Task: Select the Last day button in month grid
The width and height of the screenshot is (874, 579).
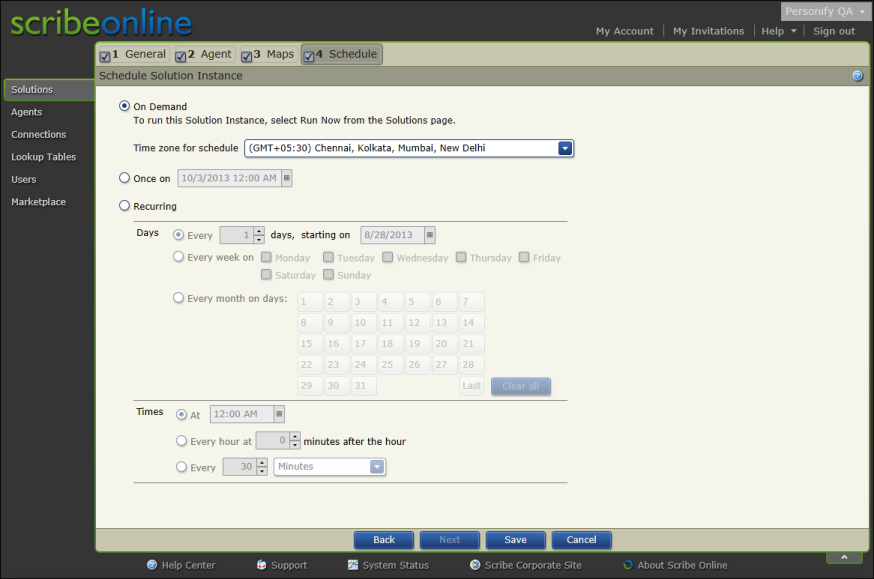Action: (472, 386)
